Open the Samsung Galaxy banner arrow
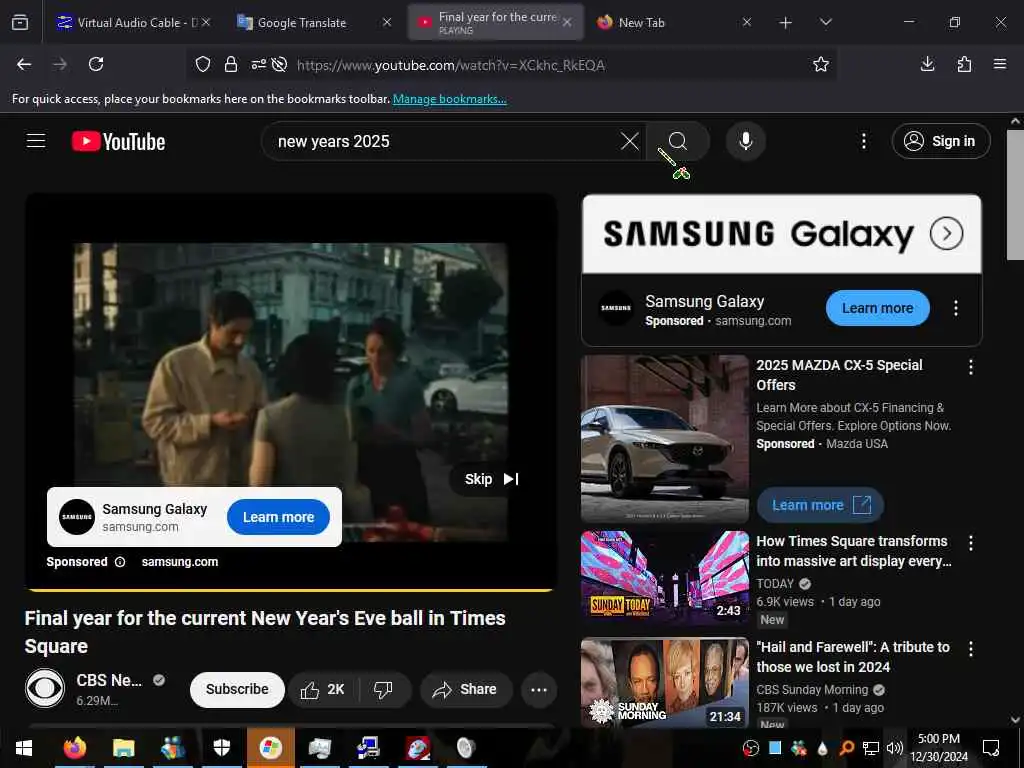Image resolution: width=1024 pixels, height=768 pixels. [946, 233]
